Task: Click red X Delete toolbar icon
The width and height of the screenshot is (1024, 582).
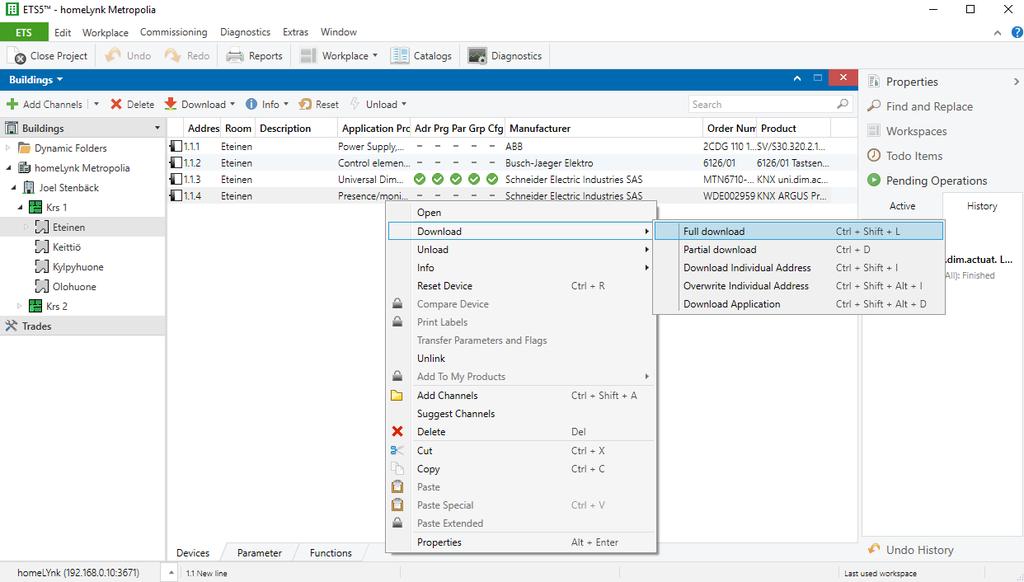Action: pyautogui.click(x=116, y=104)
